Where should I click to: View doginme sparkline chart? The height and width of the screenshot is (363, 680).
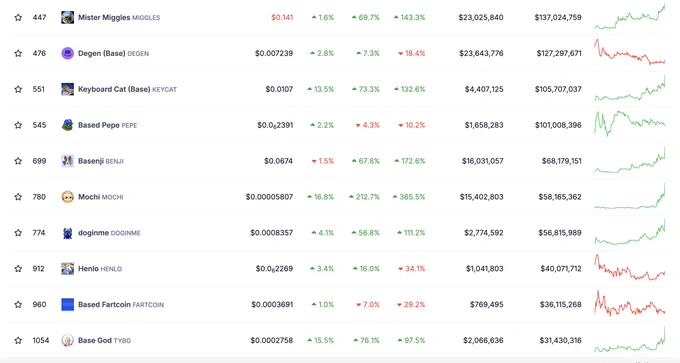(630, 232)
